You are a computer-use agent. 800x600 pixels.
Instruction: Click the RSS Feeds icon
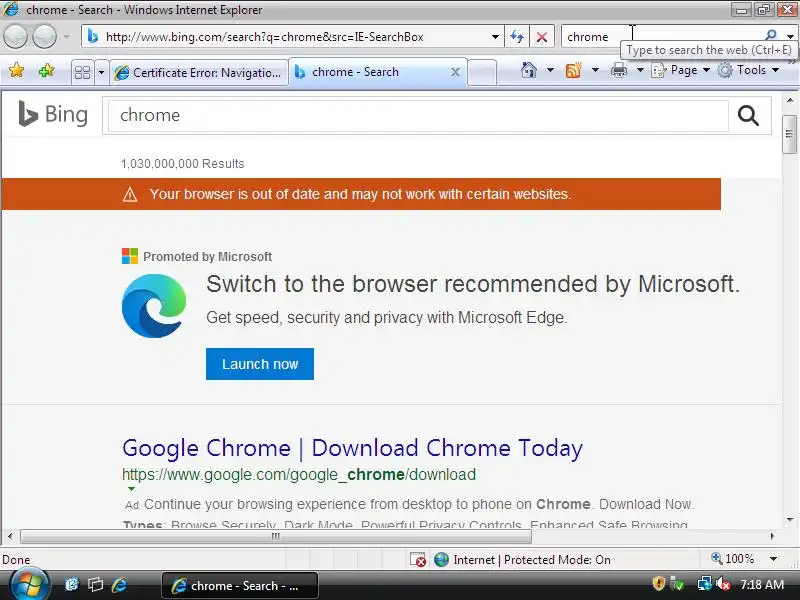pos(573,70)
